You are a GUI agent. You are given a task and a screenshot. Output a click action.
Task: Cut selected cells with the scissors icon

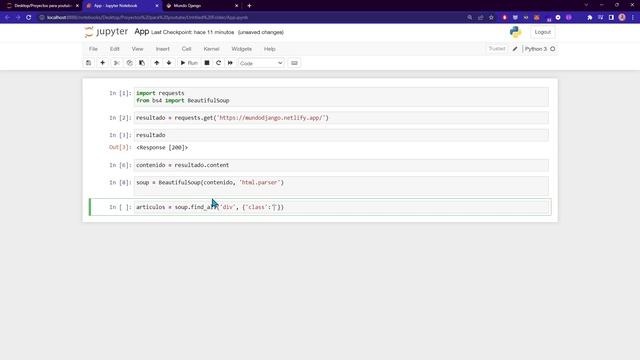tap(116, 63)
